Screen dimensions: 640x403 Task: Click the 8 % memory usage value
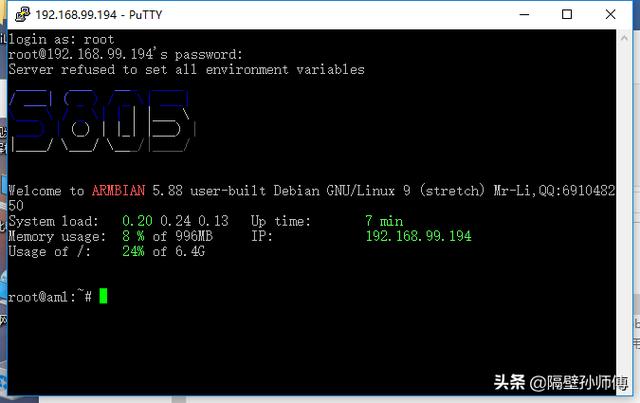pos(133,236)
